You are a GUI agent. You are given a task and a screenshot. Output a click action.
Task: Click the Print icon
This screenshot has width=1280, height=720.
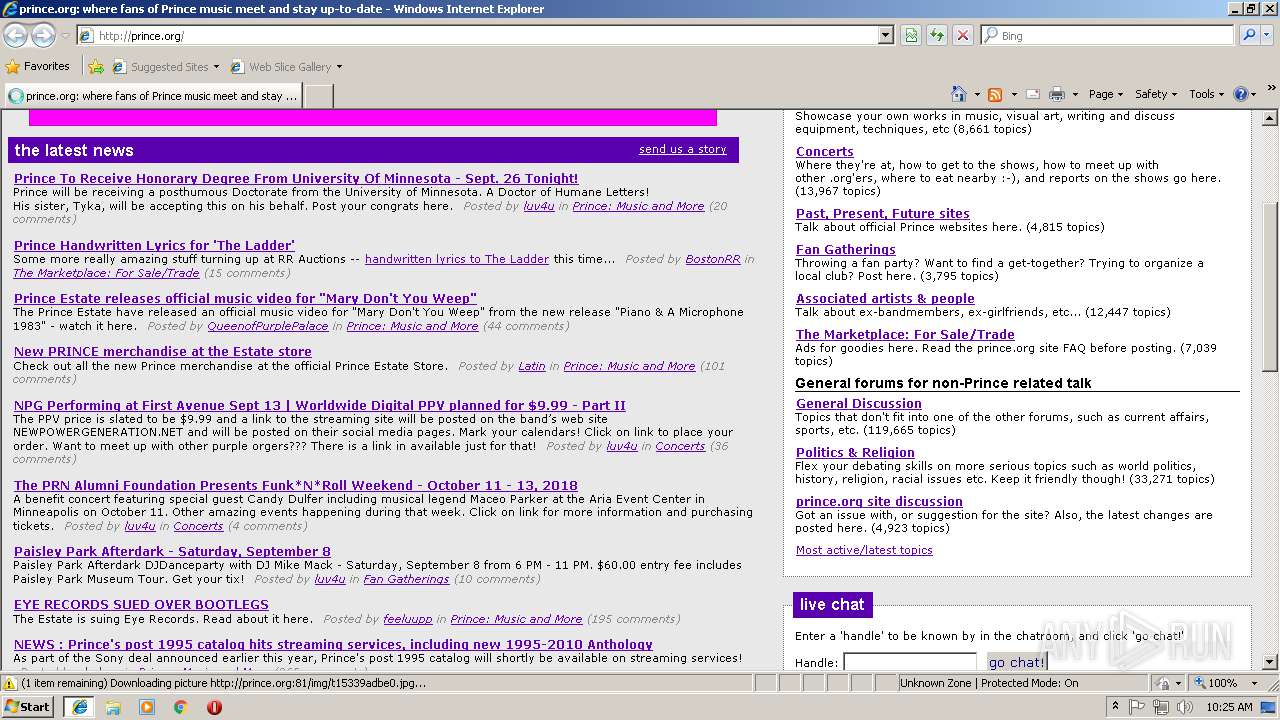point(1057,94)
